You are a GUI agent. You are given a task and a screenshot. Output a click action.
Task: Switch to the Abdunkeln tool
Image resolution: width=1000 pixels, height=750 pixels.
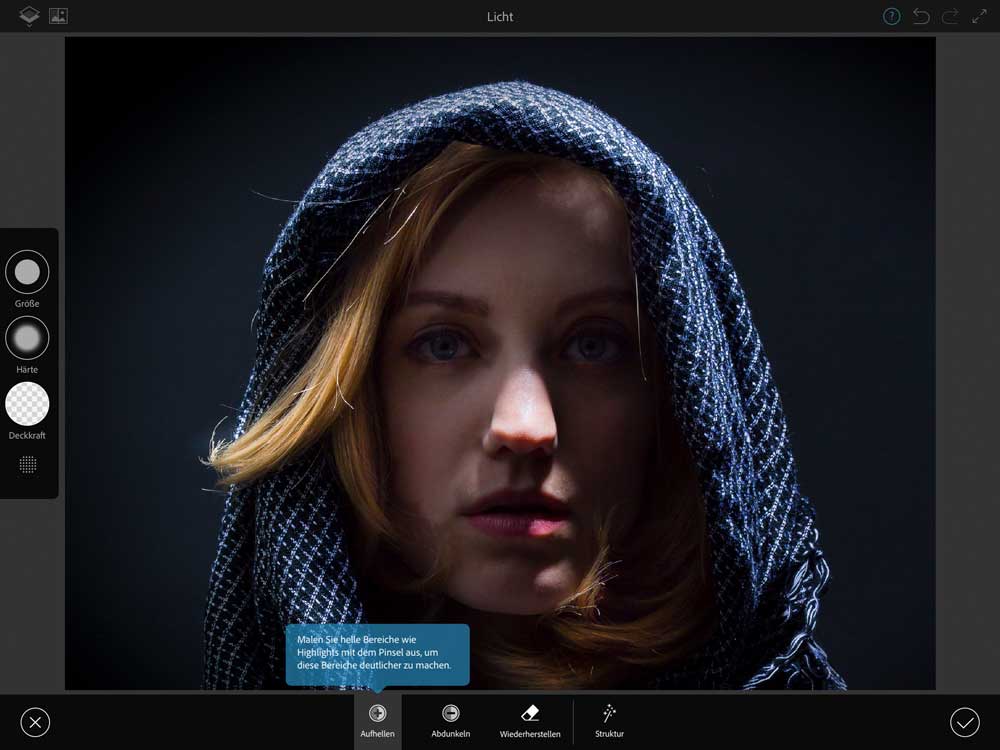(451, 721)
